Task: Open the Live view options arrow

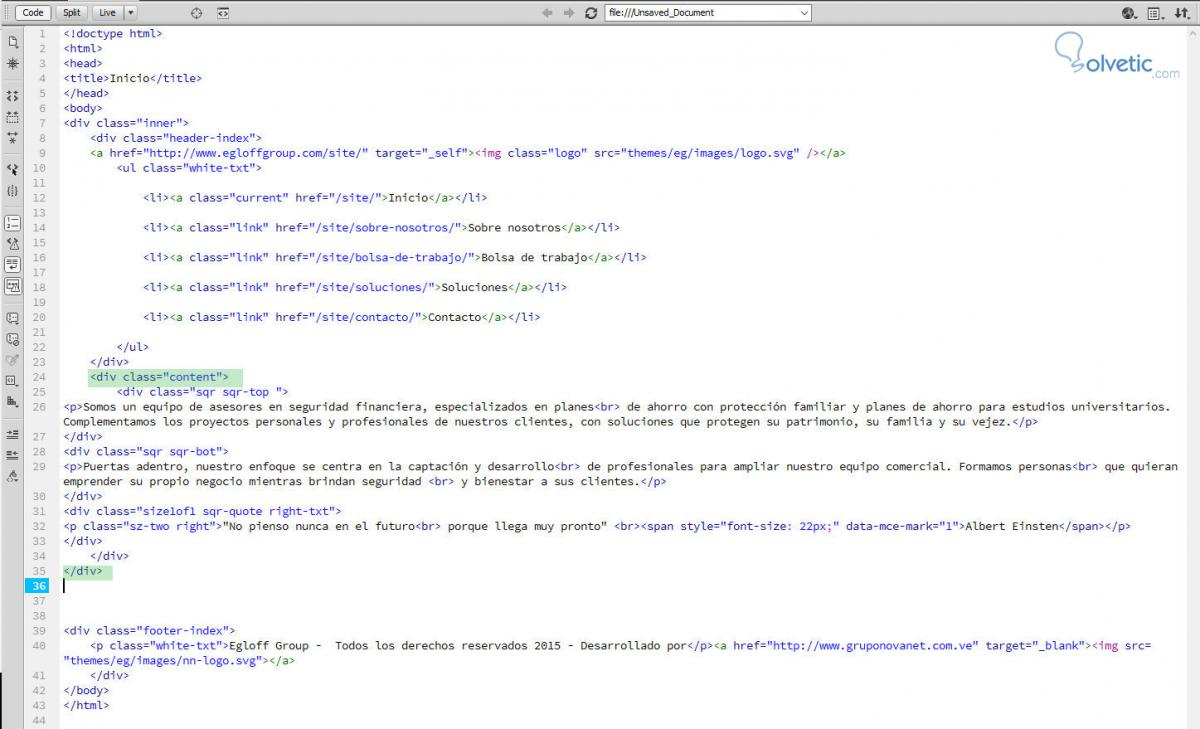Action: coord(131,13)
